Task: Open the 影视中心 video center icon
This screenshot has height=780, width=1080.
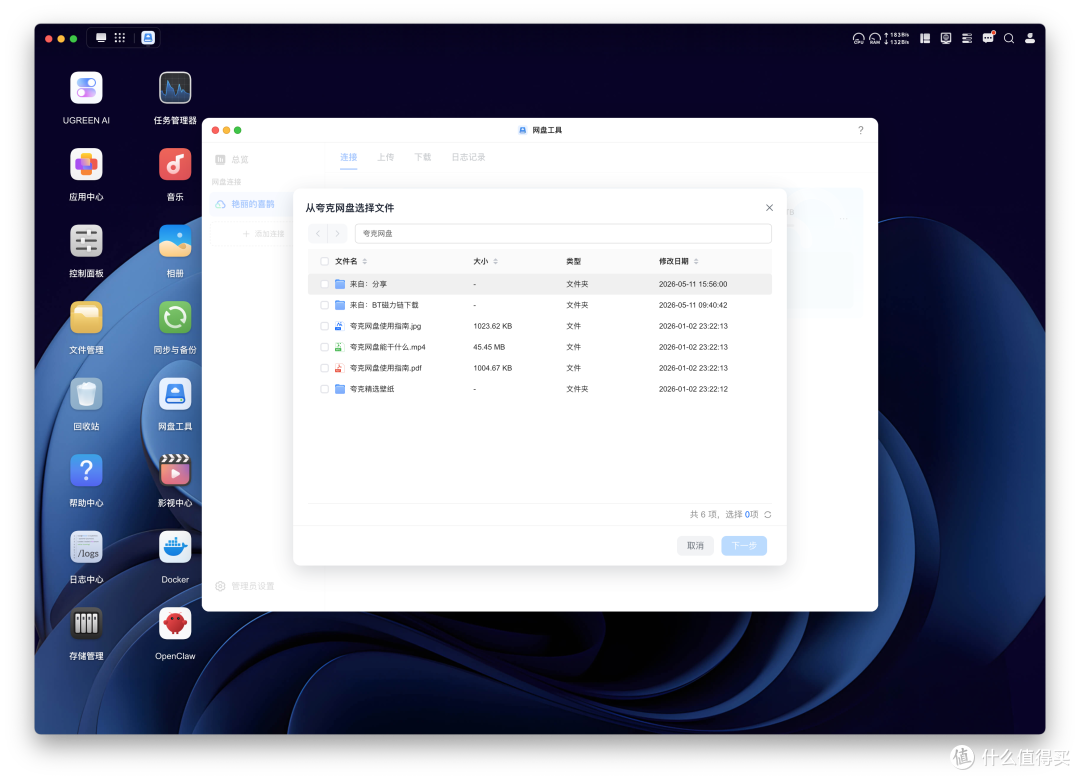Action: click(x=175, y=471)
